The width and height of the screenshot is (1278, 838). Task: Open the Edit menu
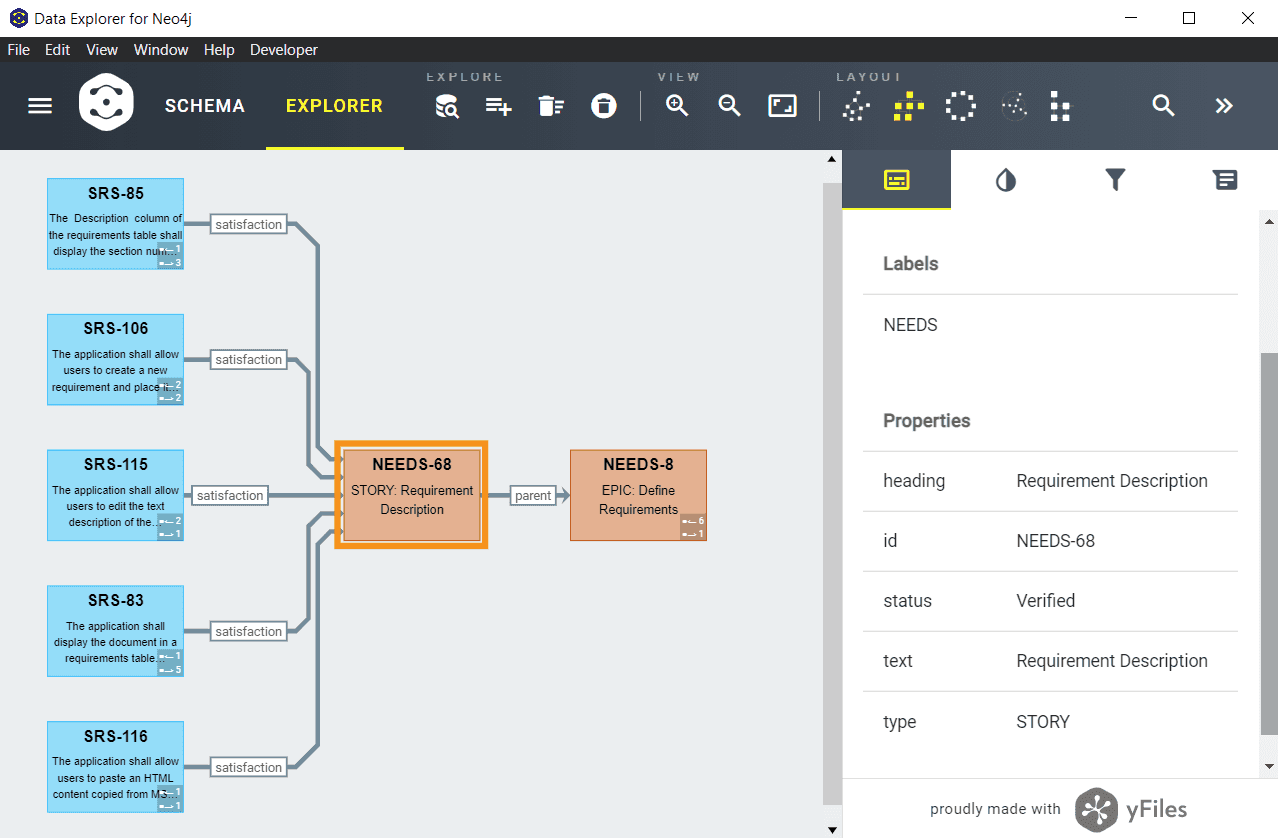tap(58, 50)
